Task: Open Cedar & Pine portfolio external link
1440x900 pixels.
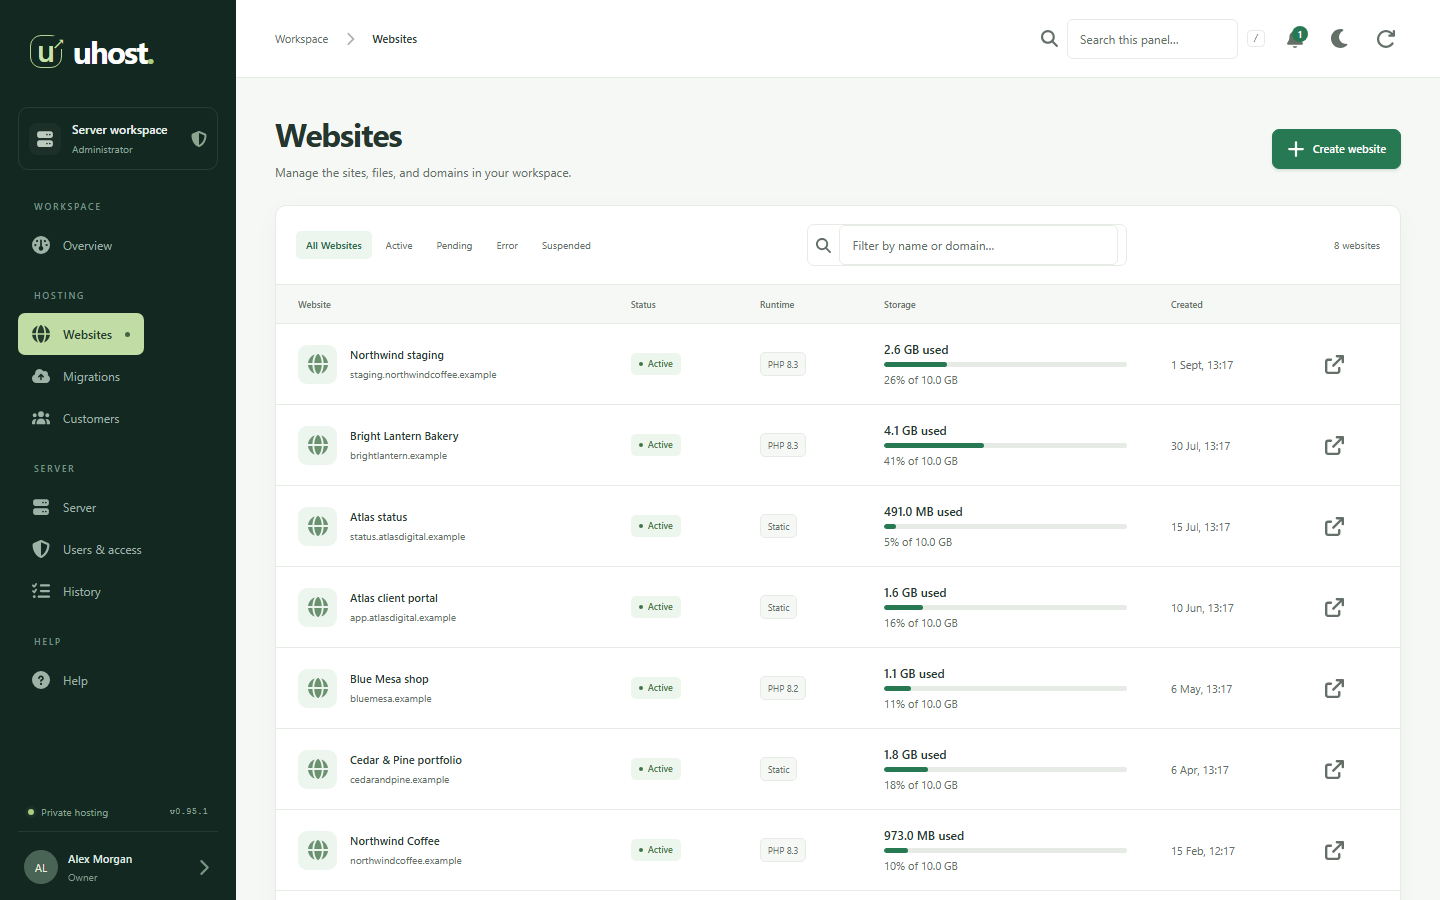Action: (1334, 769)
